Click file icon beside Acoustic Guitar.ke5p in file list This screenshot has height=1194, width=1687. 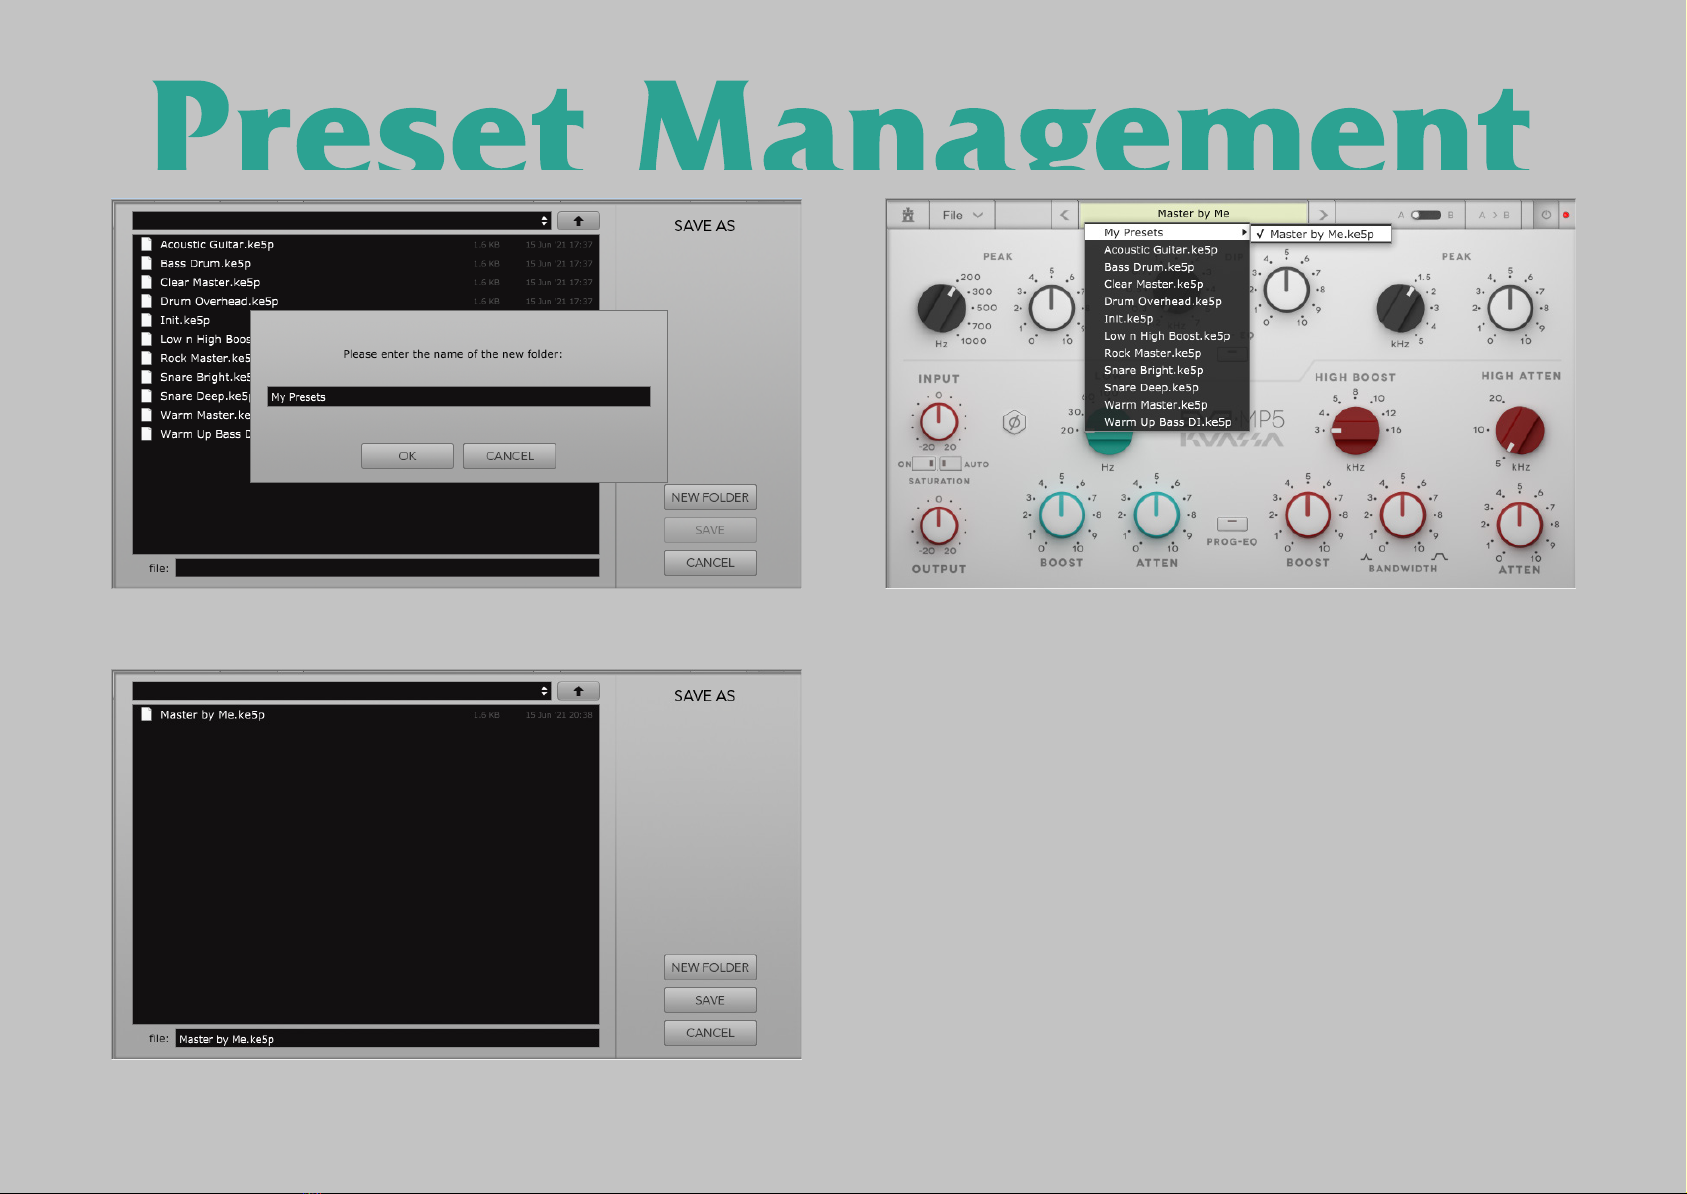[146, 244]
